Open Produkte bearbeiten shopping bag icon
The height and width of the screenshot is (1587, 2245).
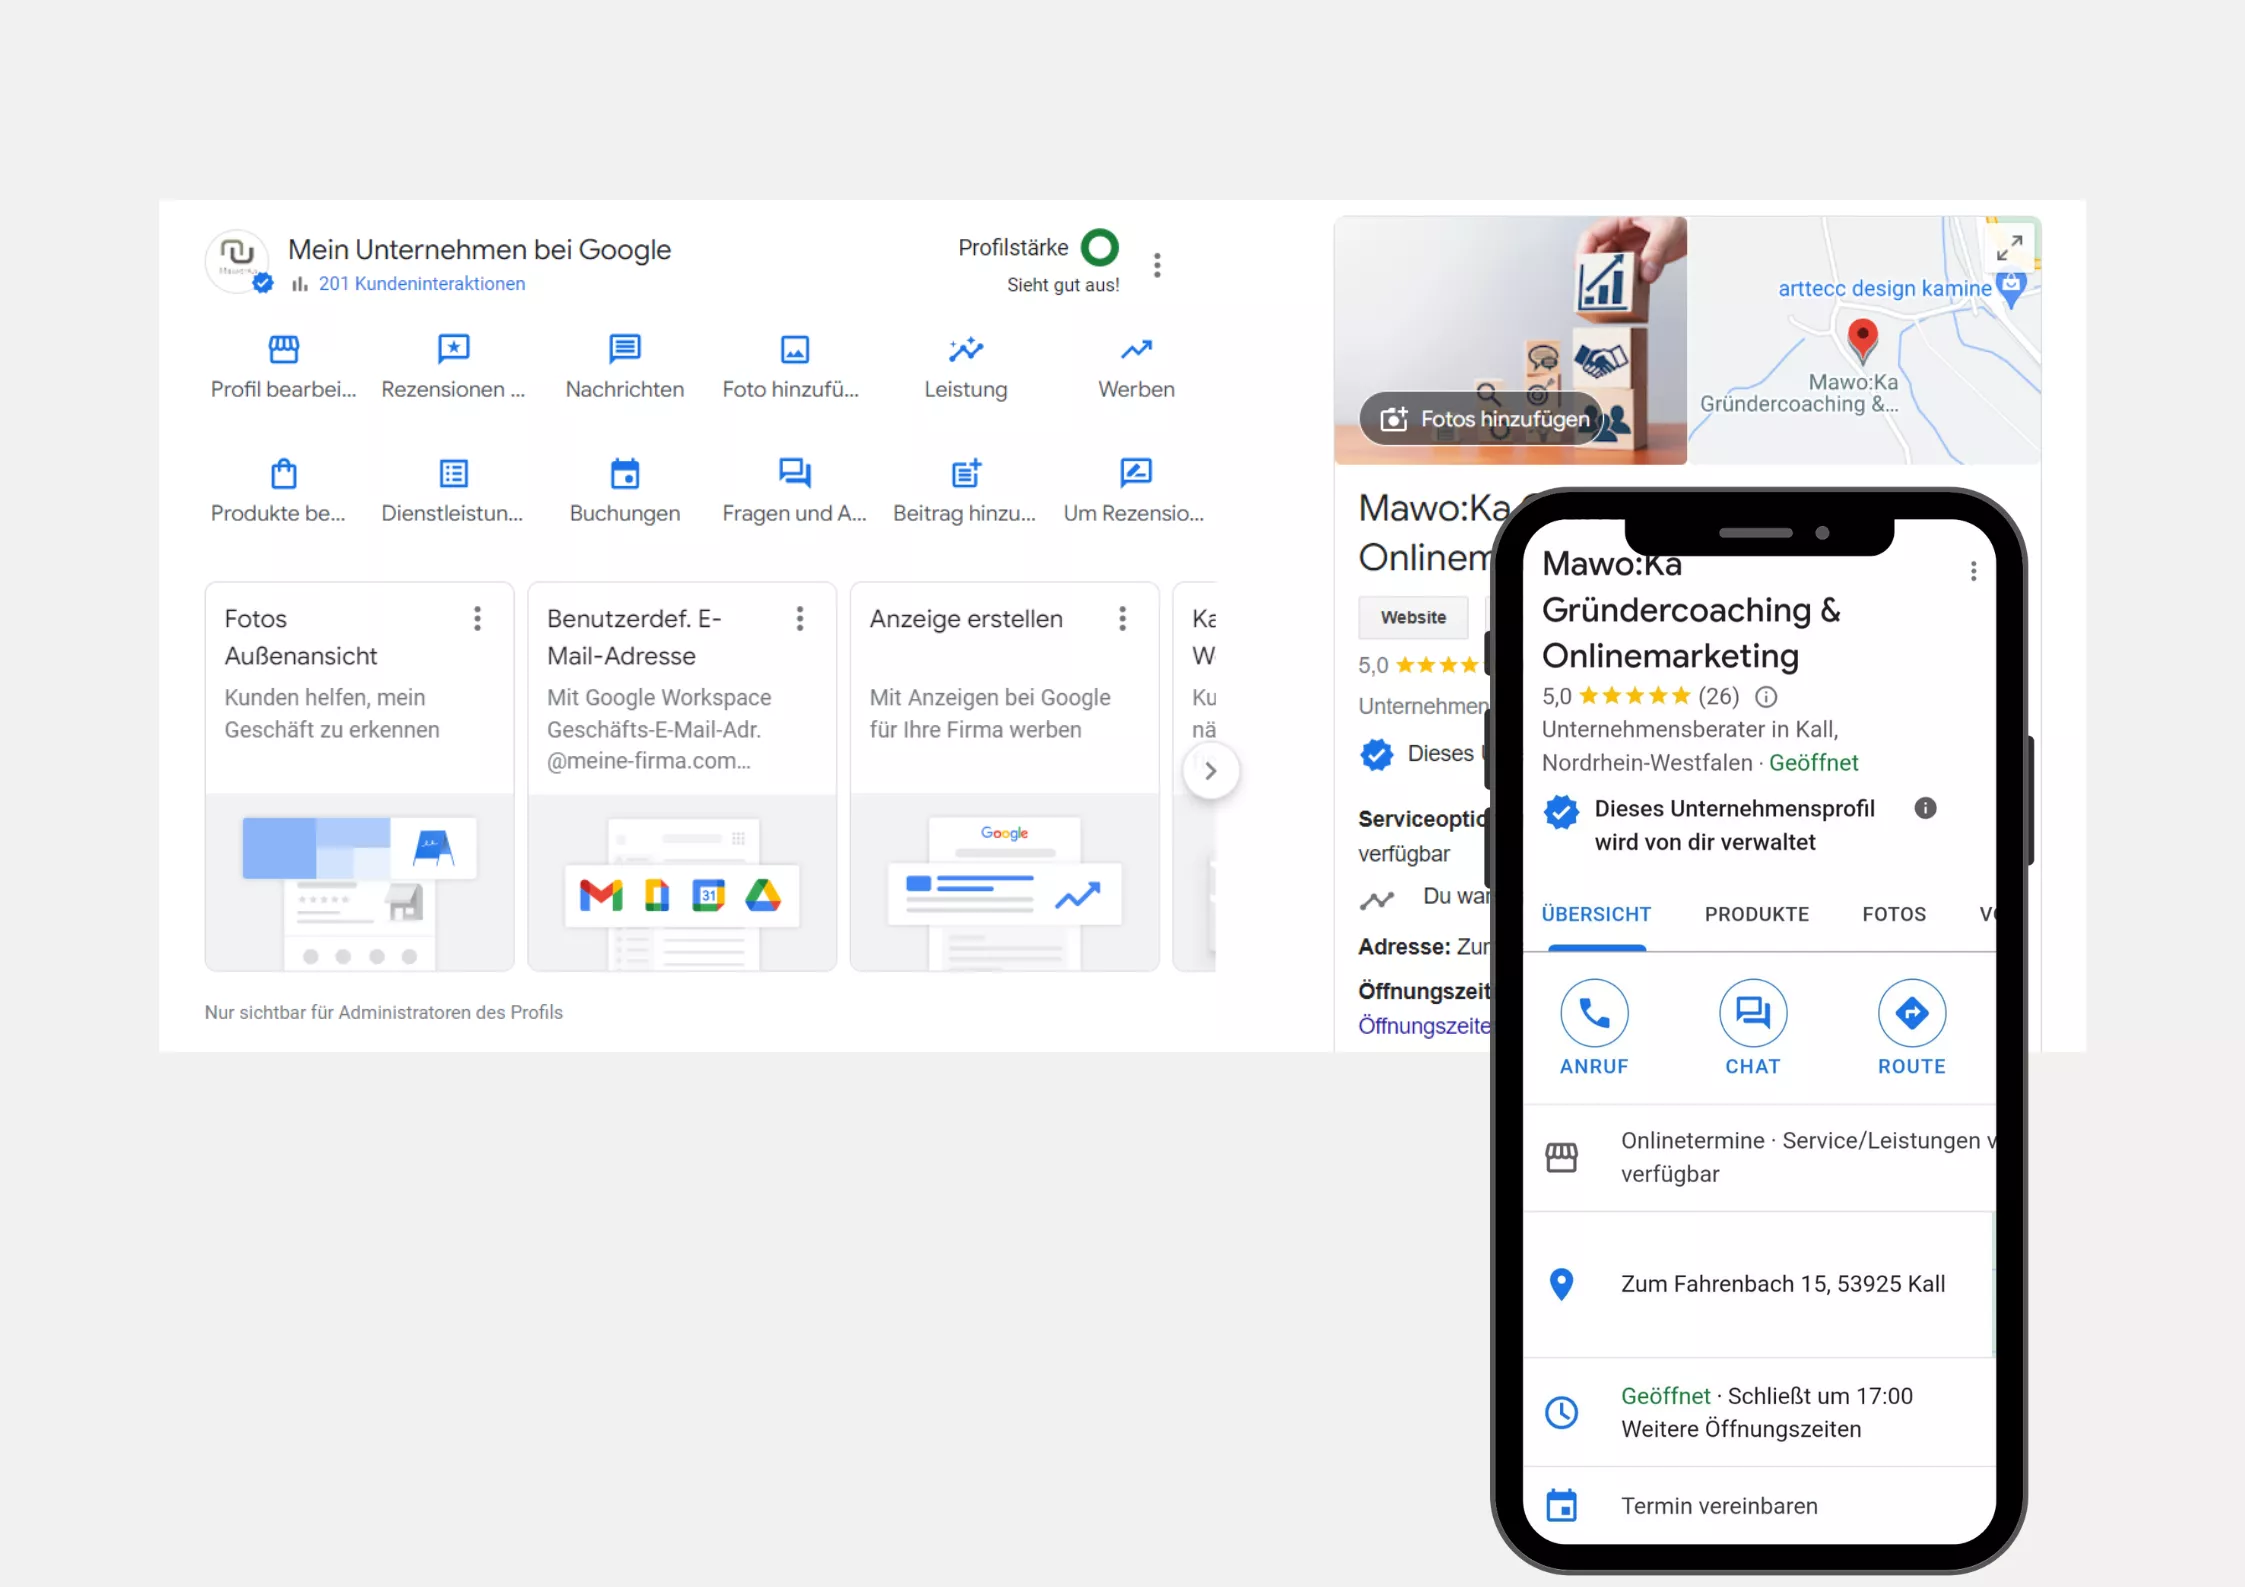tap(284, 473)
